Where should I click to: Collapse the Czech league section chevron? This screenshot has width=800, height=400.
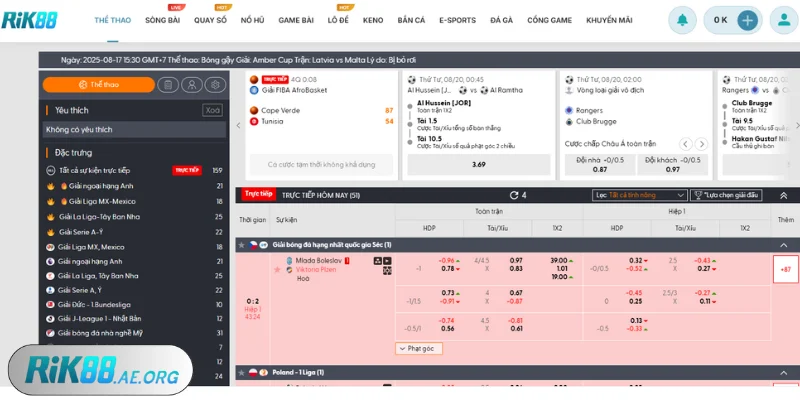click(783, 244)
